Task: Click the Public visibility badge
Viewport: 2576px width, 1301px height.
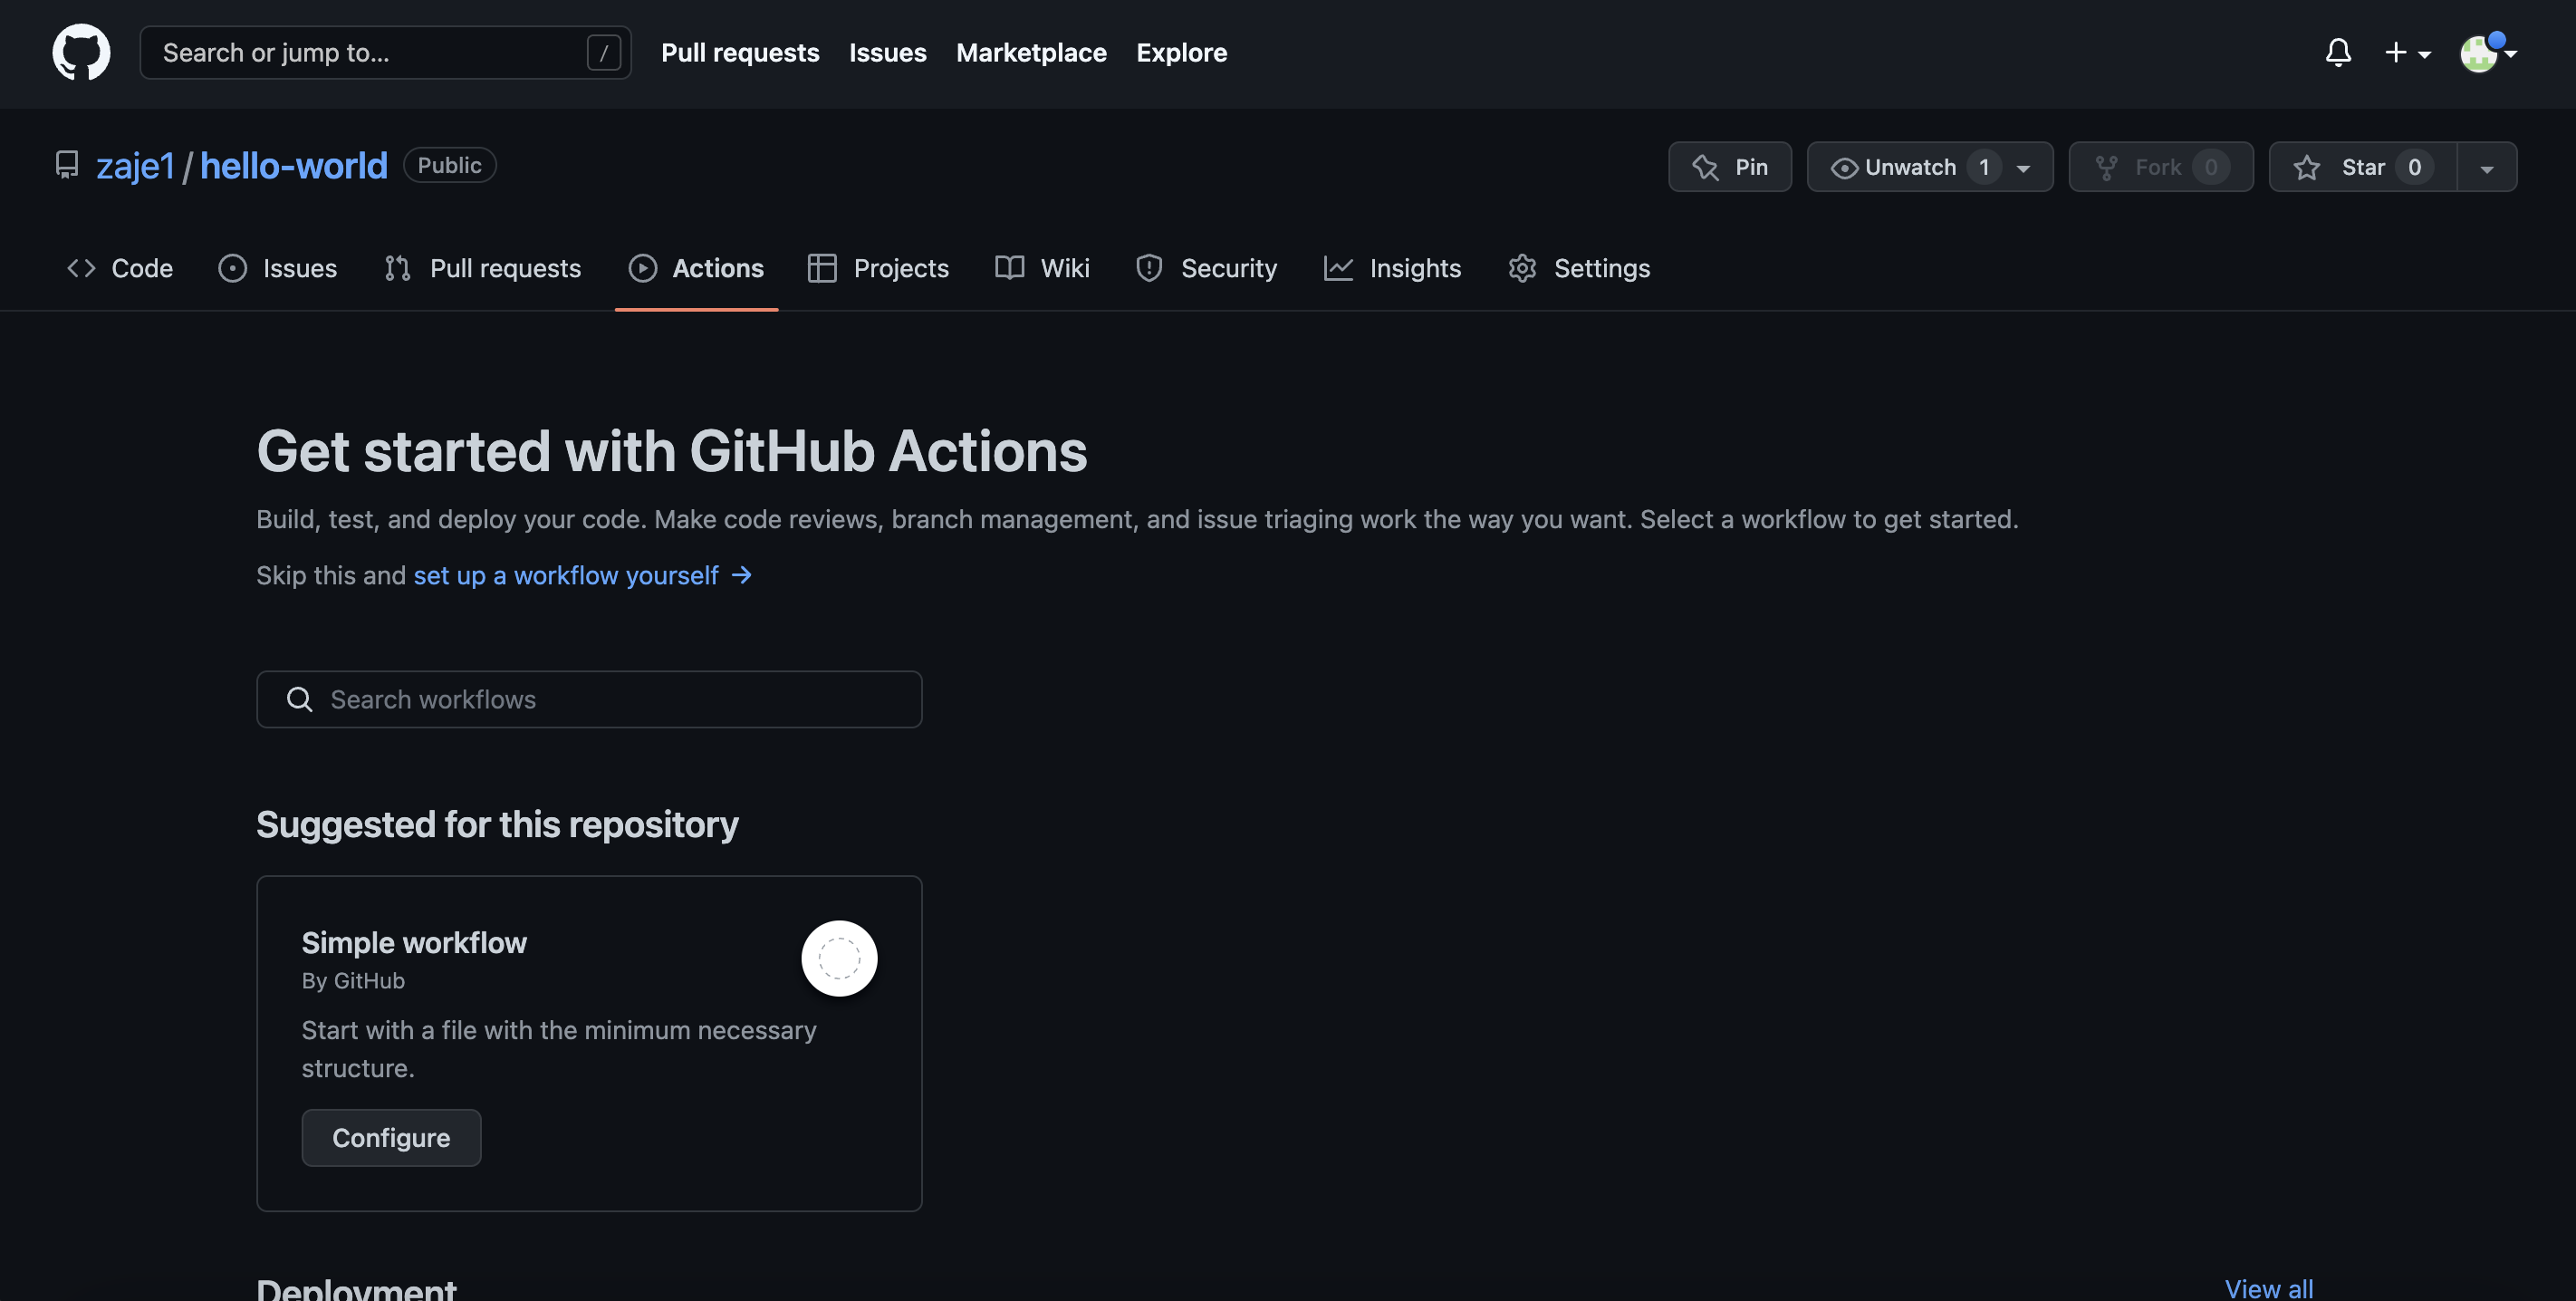Action: point(449,165)
